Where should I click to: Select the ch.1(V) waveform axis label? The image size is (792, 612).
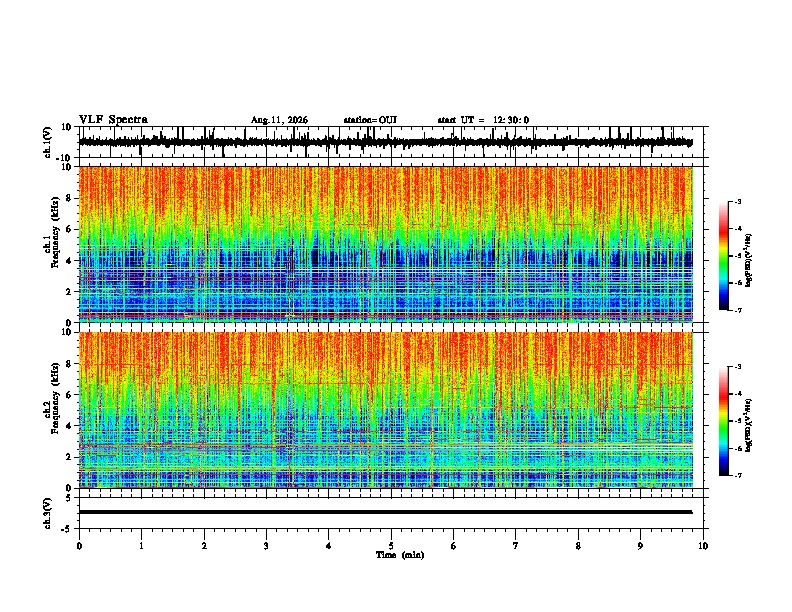point(48,142)
